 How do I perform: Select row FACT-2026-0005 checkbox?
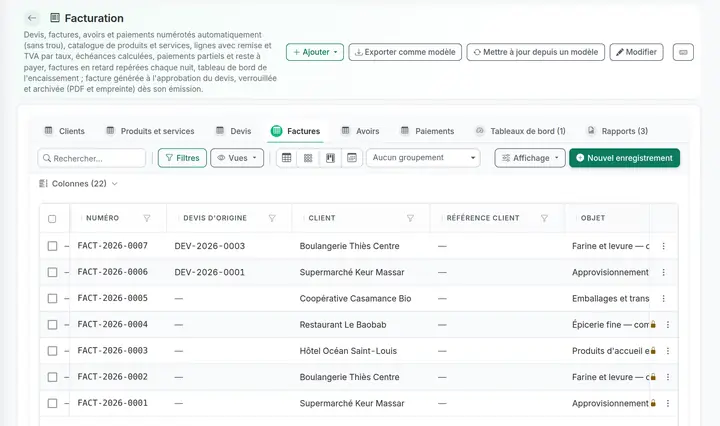pyautogui.click(x=52, y=298)
